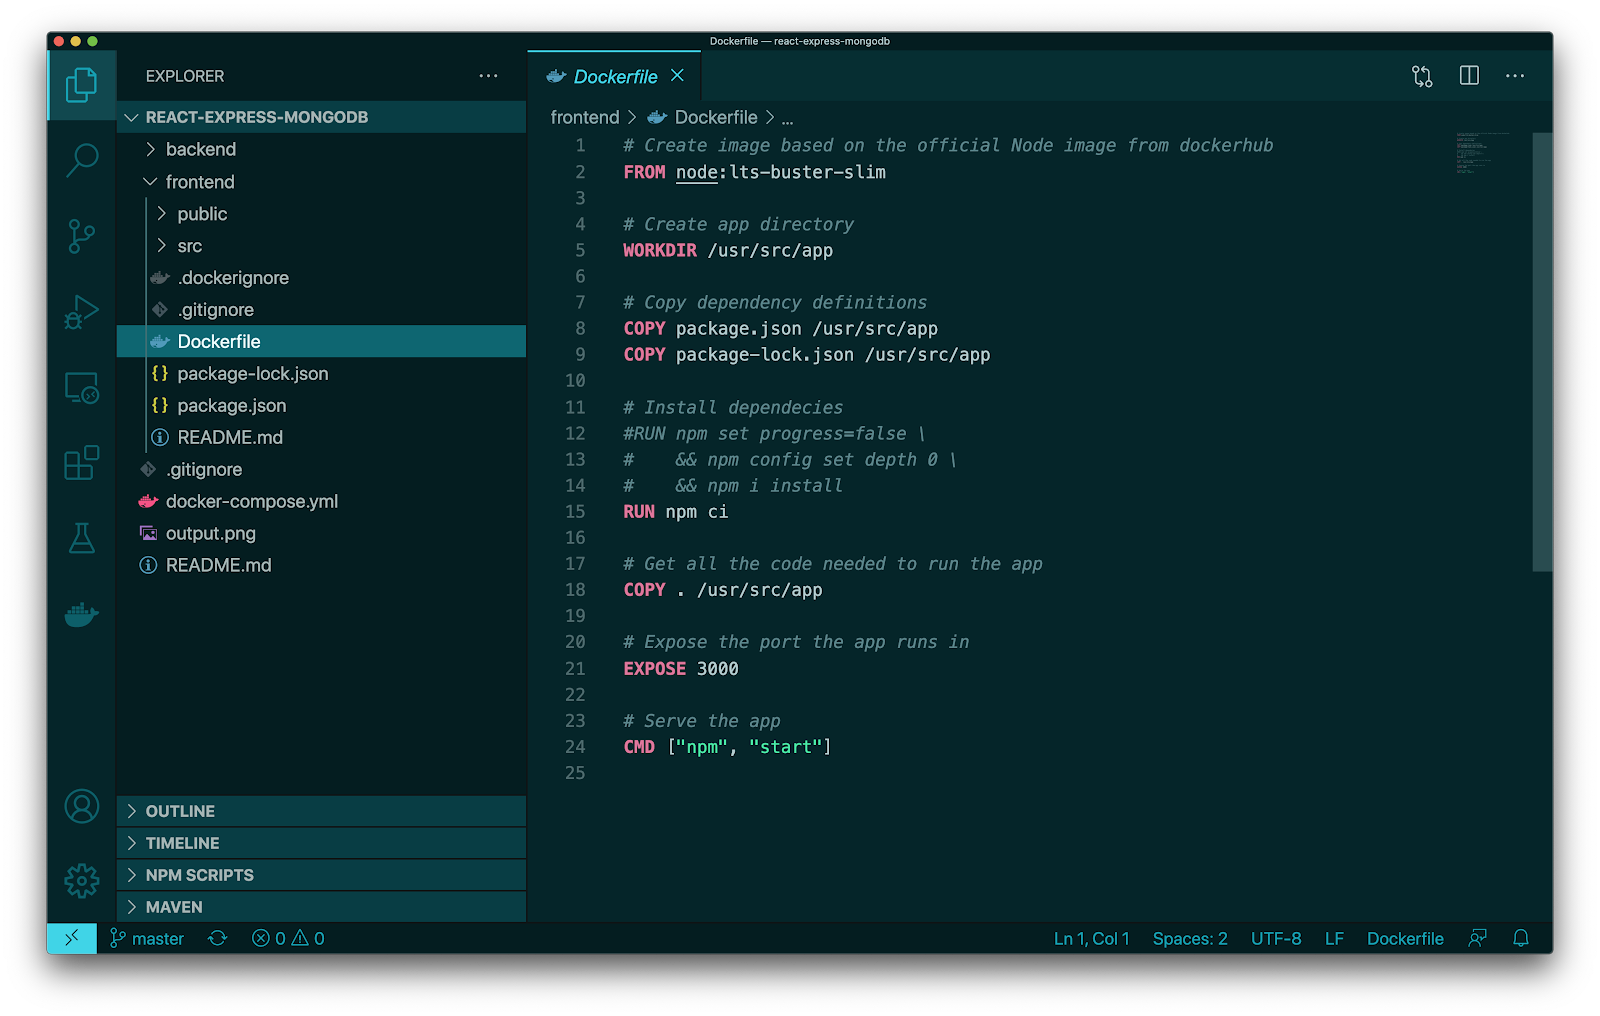Open the Testing flask view
1600x1016 pixels.
[x=82, y=539]
